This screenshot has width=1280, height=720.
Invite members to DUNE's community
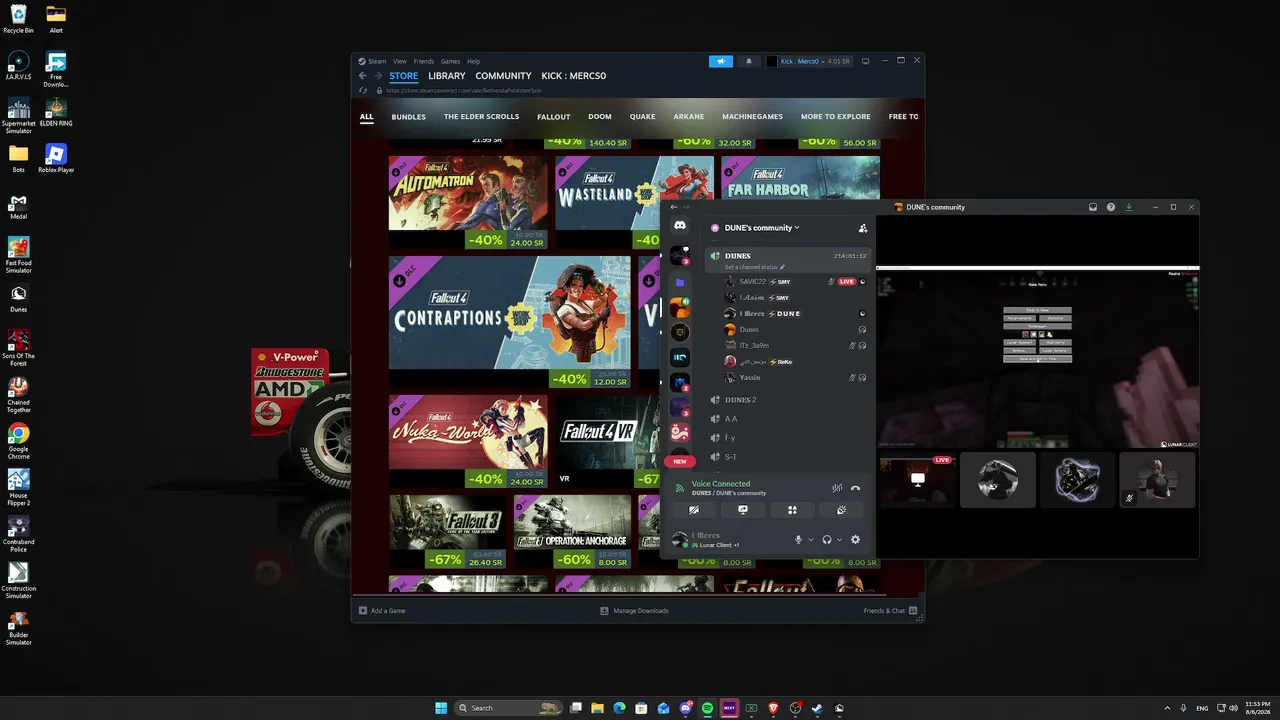tap(863, 228)
